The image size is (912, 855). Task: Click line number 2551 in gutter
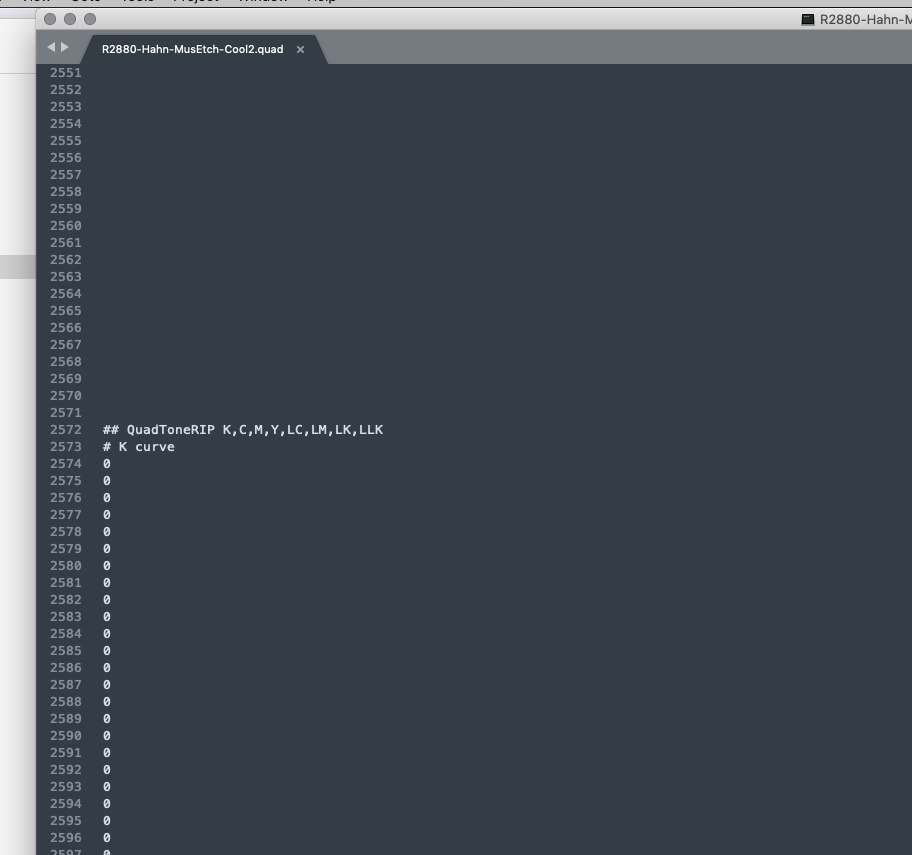66,72
